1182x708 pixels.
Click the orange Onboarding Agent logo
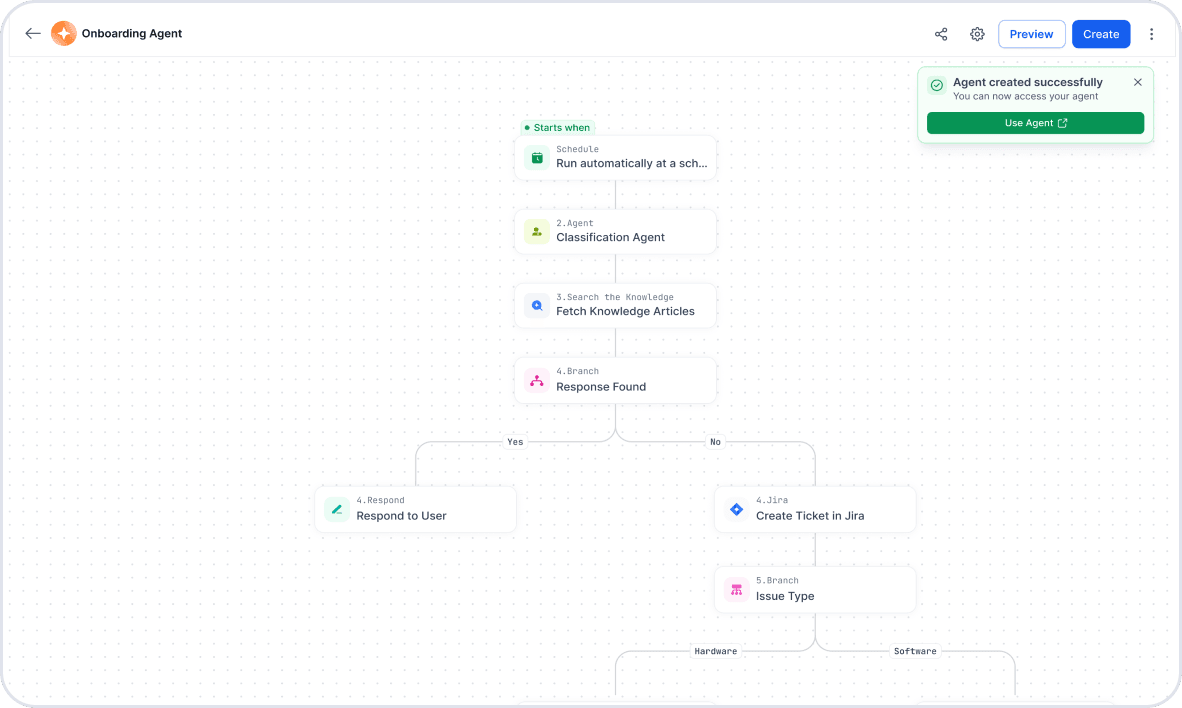click(x=63, y=34)
